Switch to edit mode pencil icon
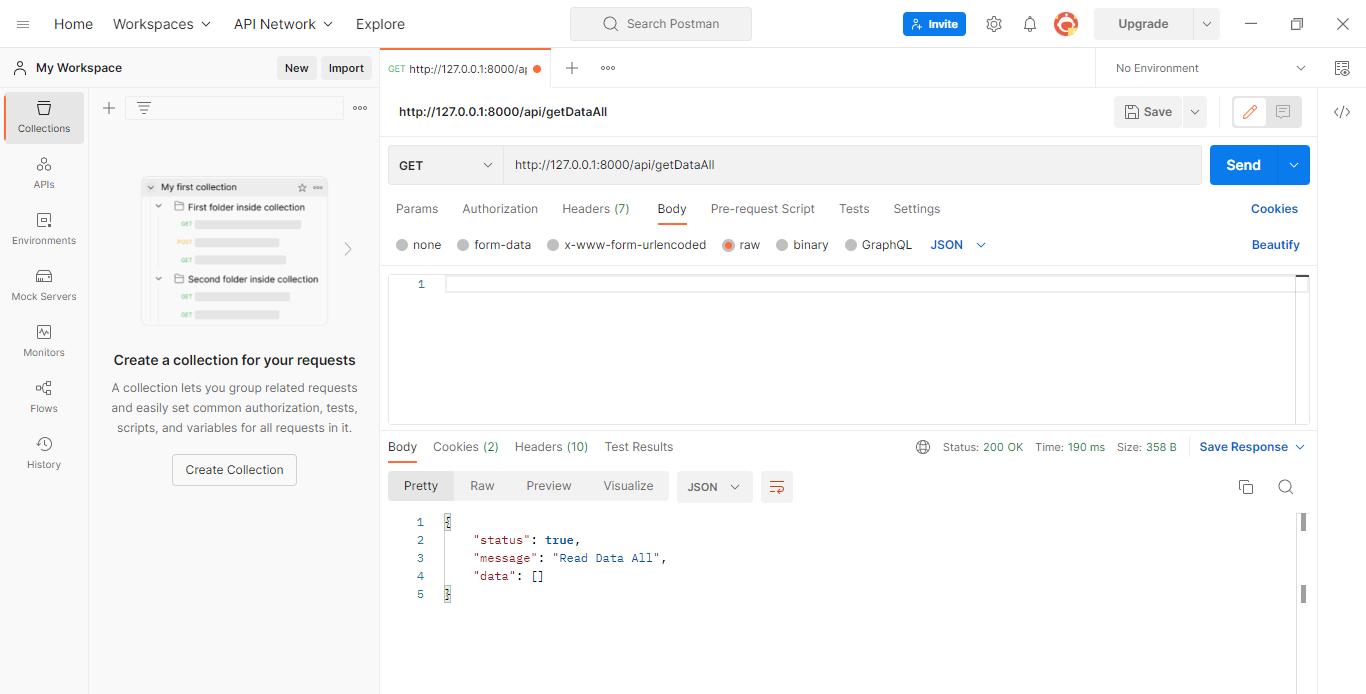This screenshot has height=694, width=1366. (1250, 112)
